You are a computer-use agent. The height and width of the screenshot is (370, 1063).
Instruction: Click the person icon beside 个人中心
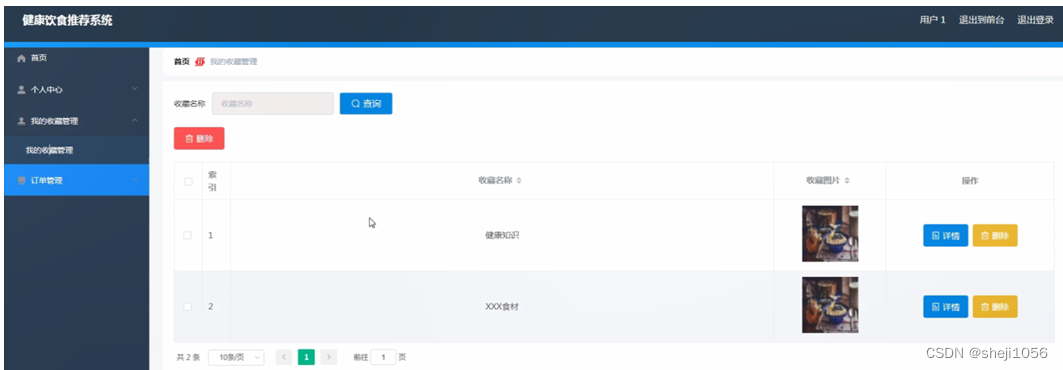pos(21,89)
